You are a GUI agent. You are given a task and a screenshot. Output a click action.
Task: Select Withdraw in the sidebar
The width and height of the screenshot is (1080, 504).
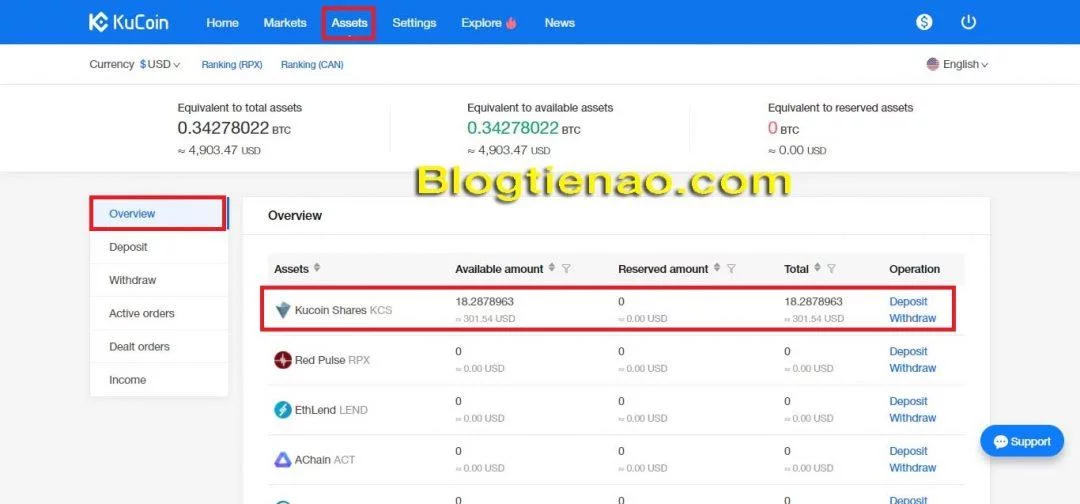tap(159, 280)
